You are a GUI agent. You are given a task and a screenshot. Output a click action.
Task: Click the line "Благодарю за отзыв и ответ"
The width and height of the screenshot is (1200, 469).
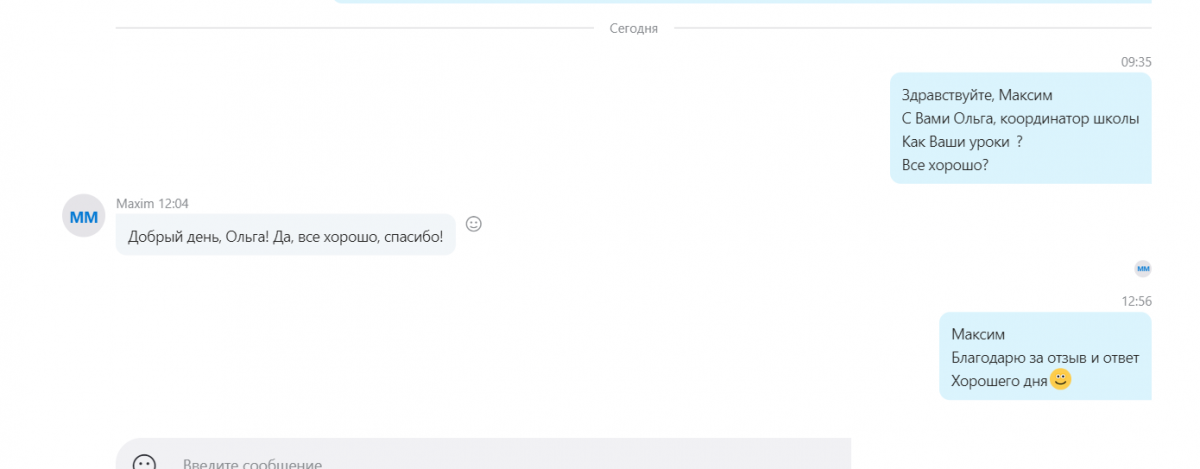pos(1044,358)
